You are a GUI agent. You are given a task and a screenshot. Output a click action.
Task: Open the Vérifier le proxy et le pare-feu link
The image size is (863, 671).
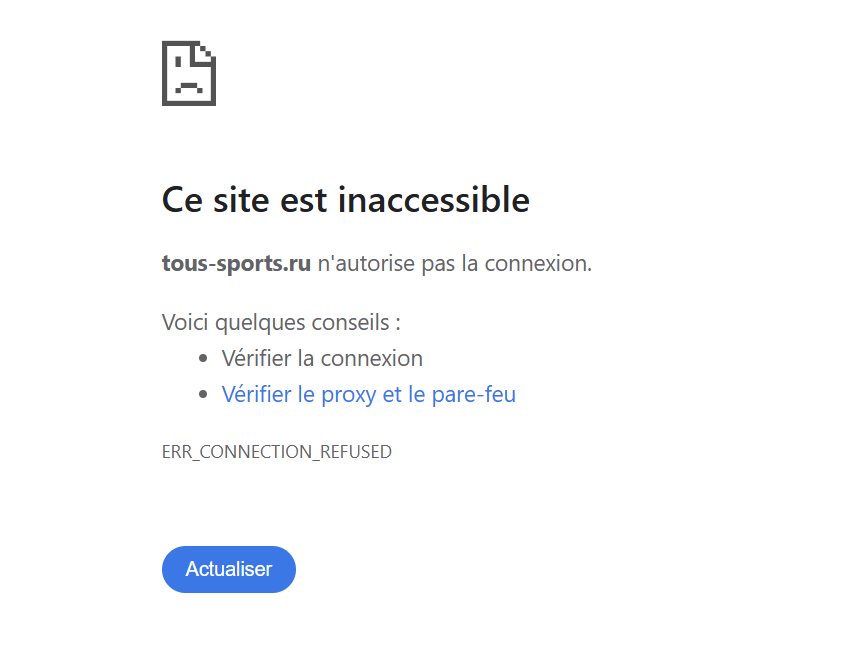coord(368,395)
